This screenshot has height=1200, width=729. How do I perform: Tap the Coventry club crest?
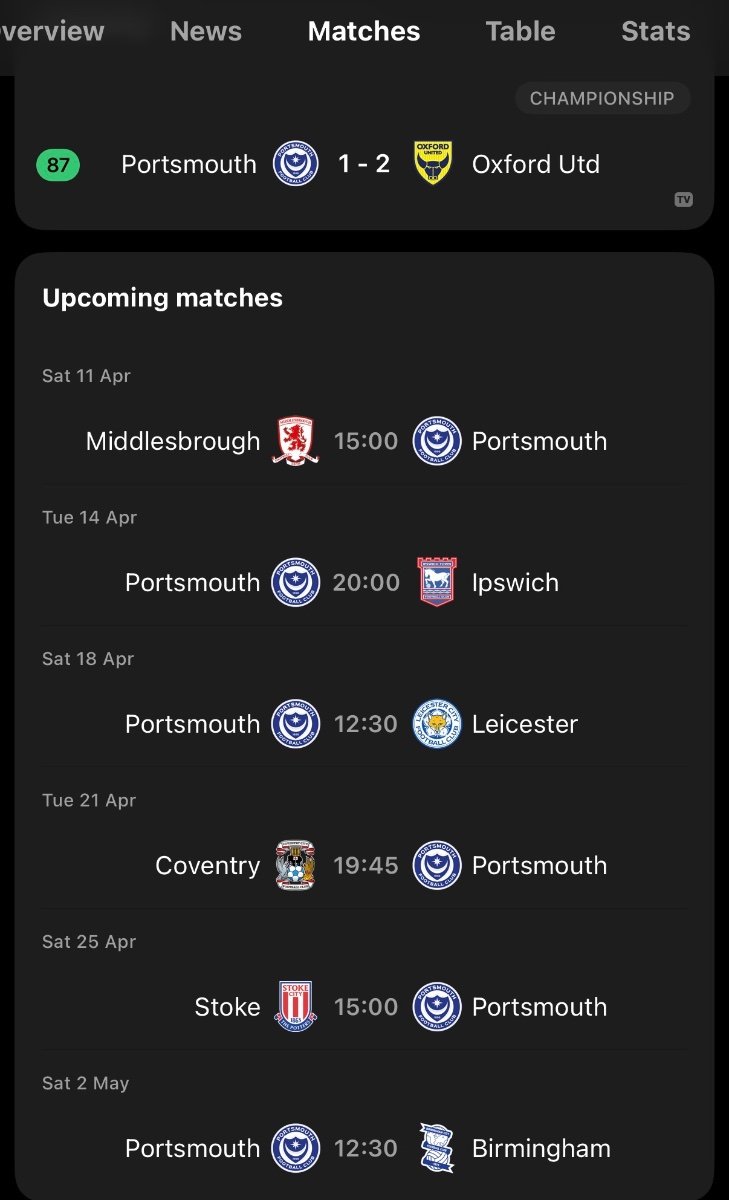click(295, 865)
